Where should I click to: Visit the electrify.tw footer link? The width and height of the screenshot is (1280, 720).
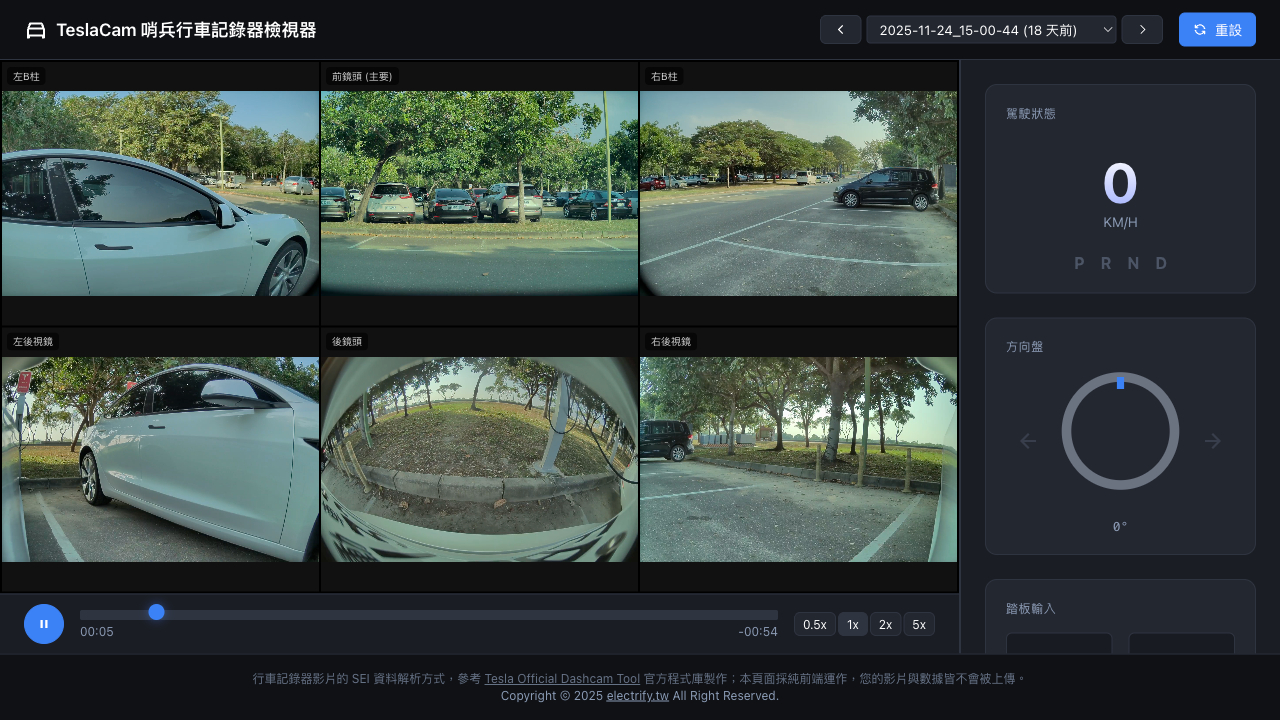pyautogui.click(x=637, y=695)
